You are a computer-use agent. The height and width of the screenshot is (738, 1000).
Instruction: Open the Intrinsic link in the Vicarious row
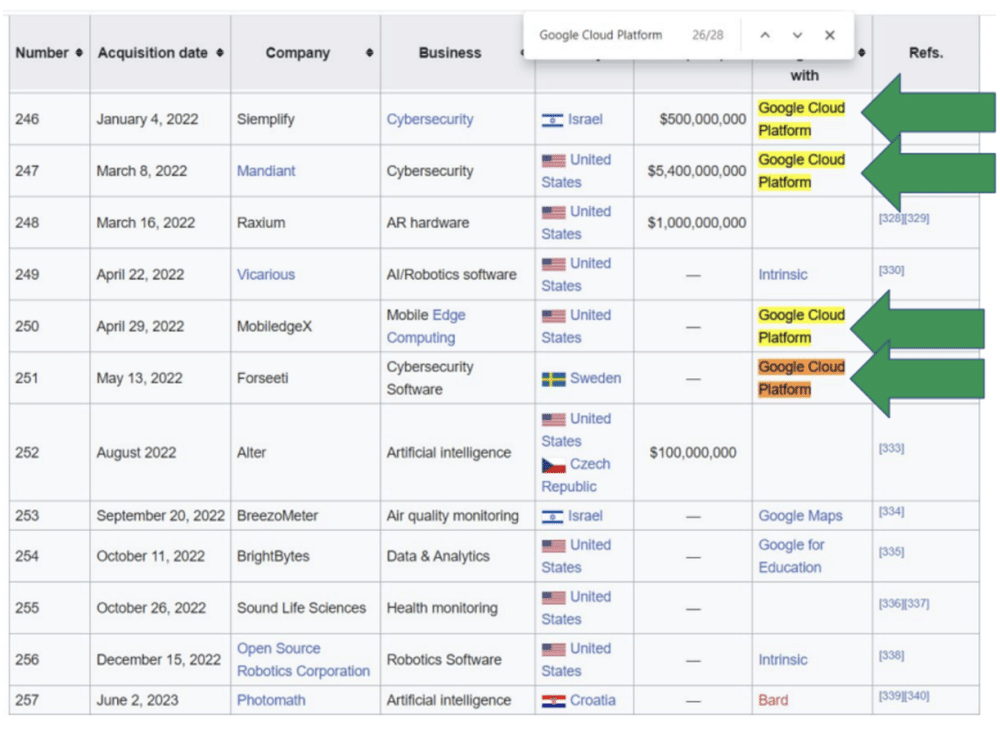point(783,274)
